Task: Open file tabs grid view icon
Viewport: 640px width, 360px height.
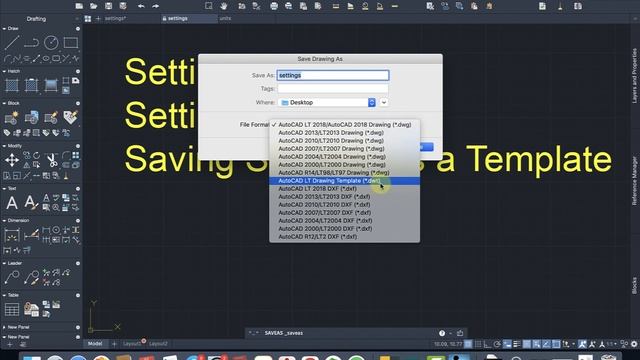Action: click(88, 19)
